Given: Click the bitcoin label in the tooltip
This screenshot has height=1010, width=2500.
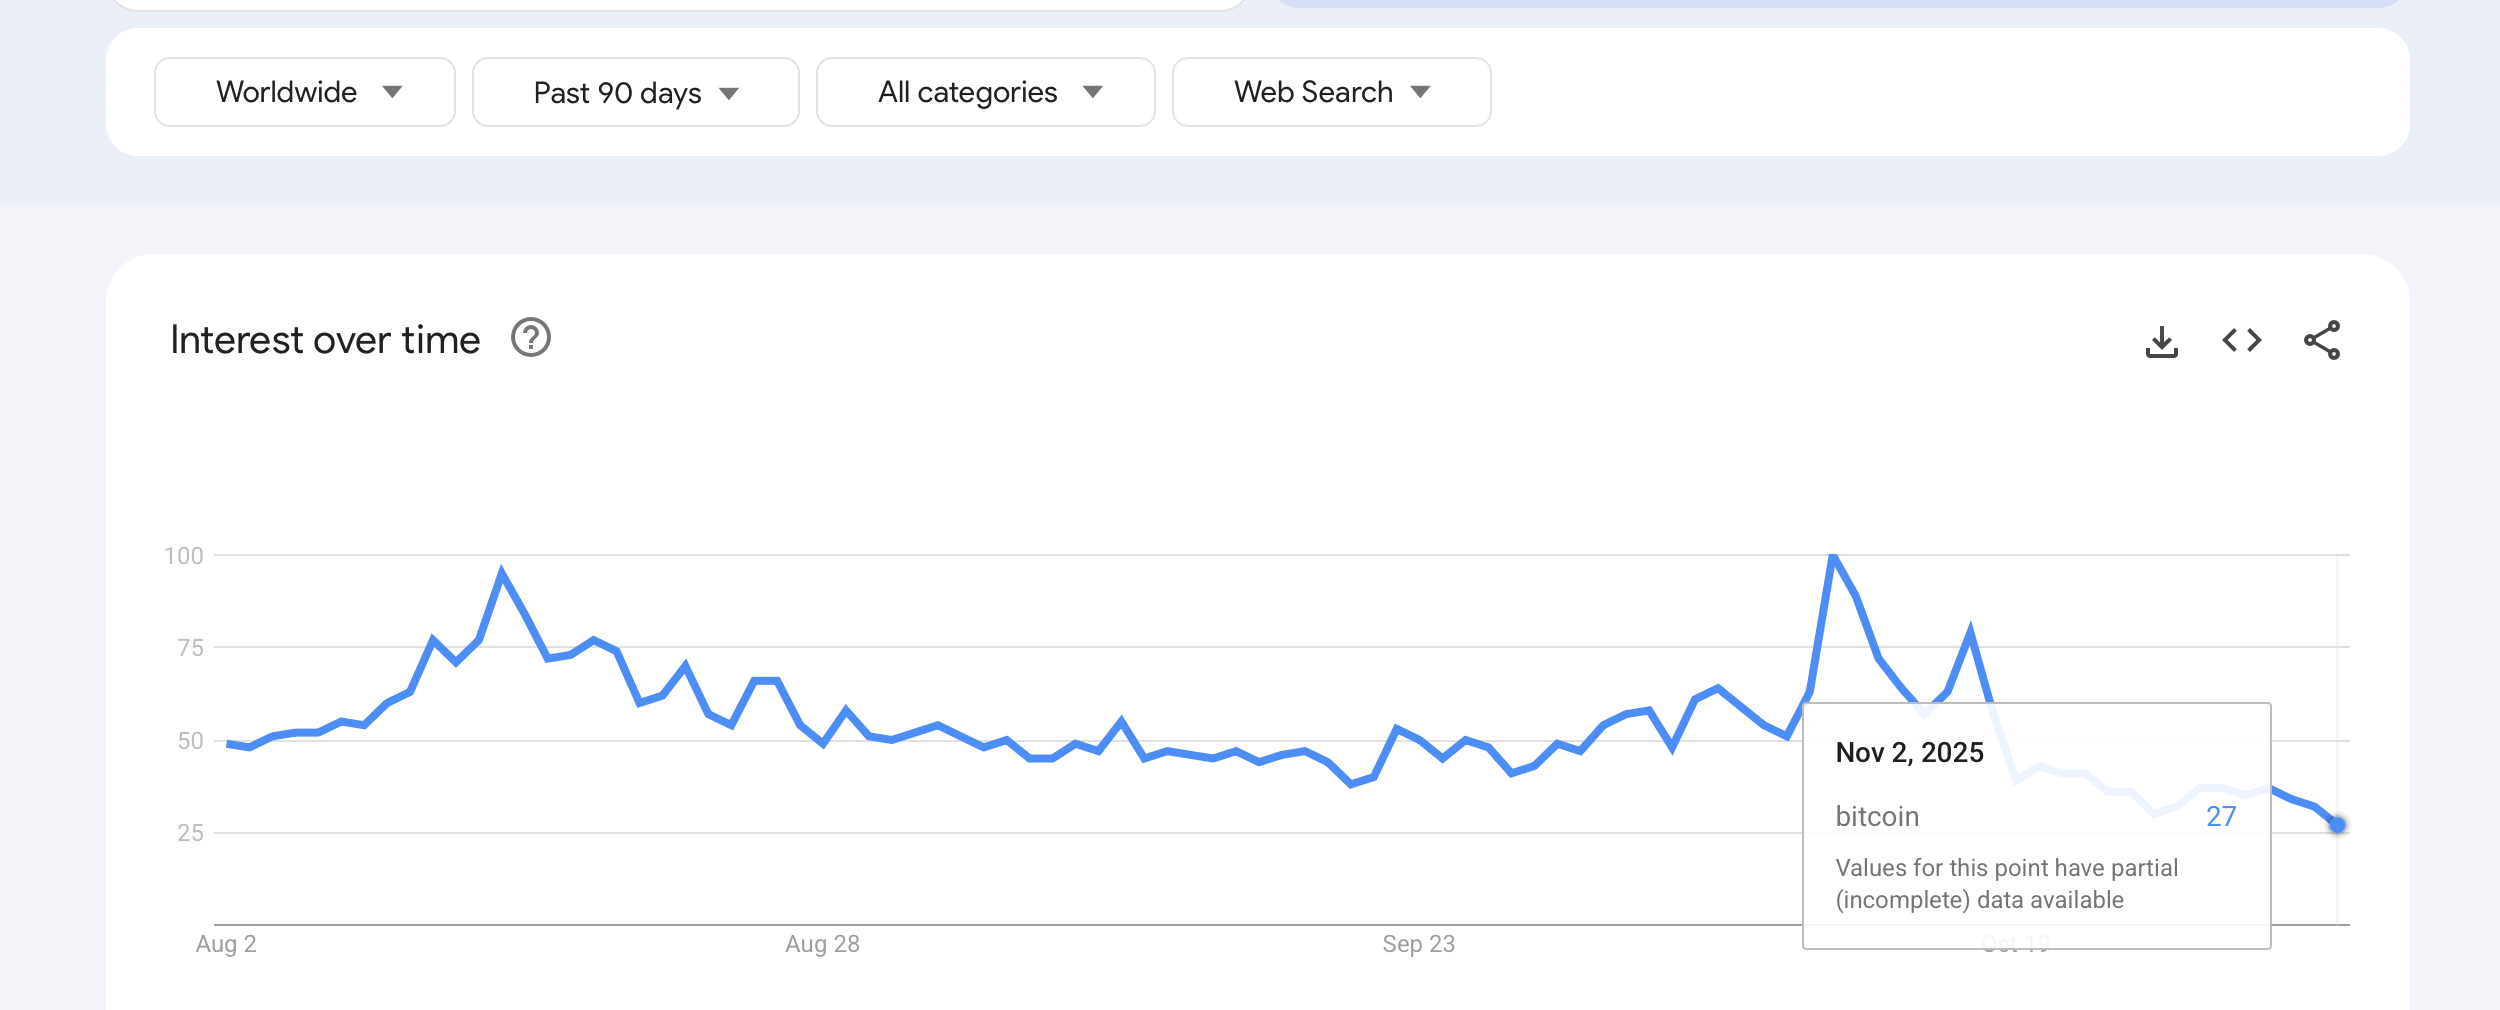Looking at the screenshot, I should pos(1876,816).
